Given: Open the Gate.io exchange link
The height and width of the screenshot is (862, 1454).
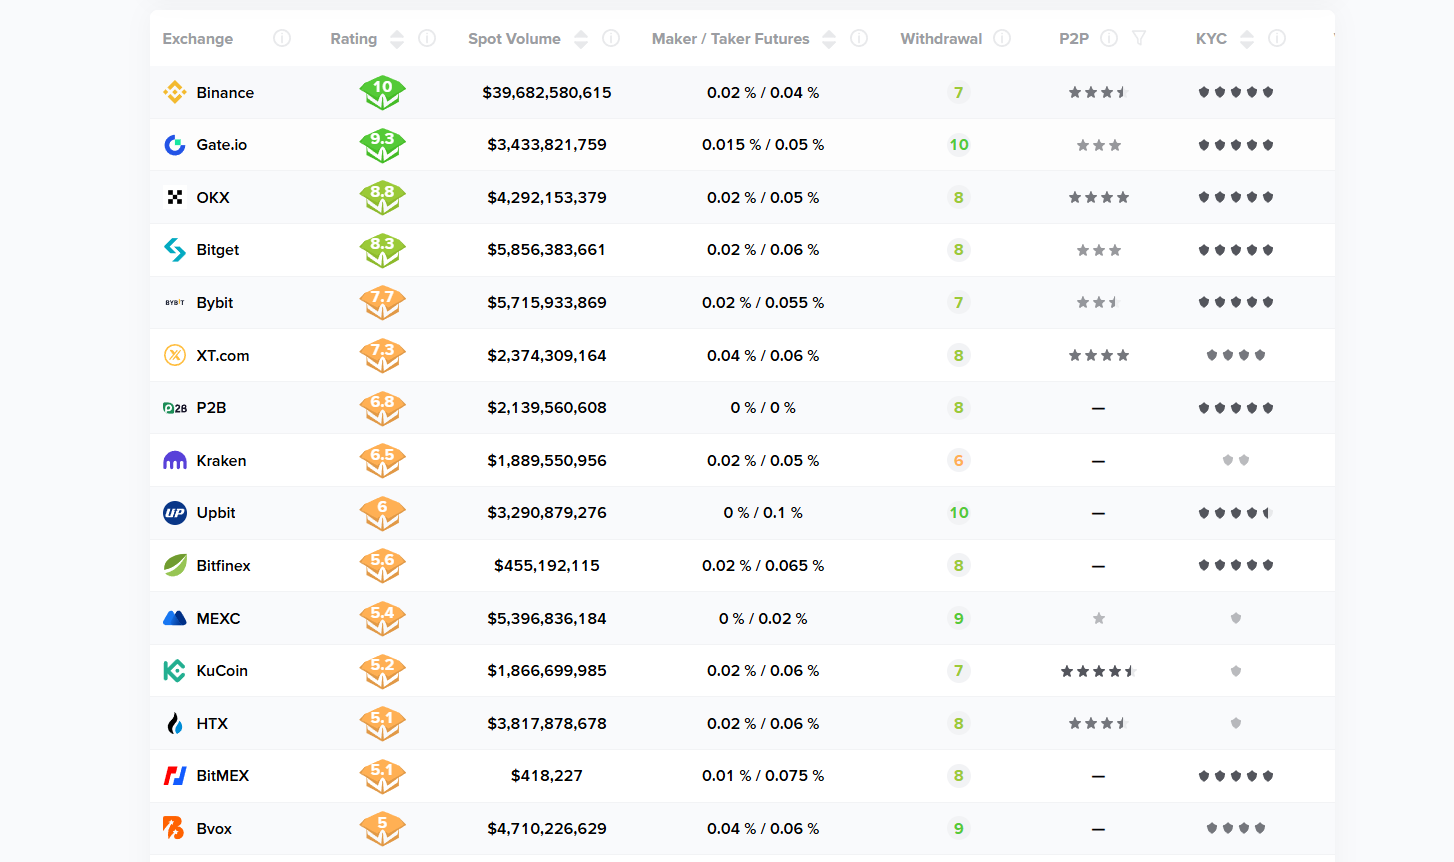Looking at the screenshot, I should [222, 145].
